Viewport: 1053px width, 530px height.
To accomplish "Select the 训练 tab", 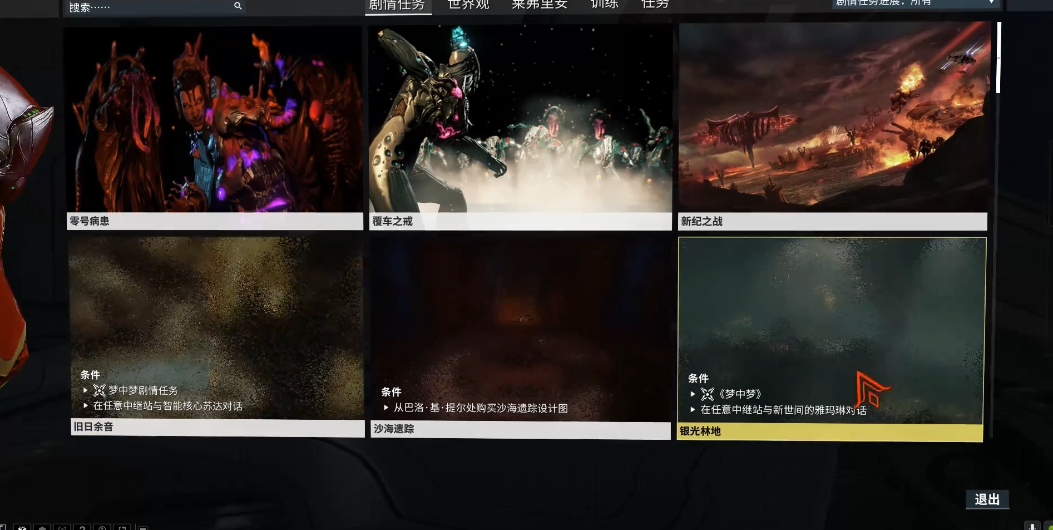I will pyautogui.click(x=604, y=5).
